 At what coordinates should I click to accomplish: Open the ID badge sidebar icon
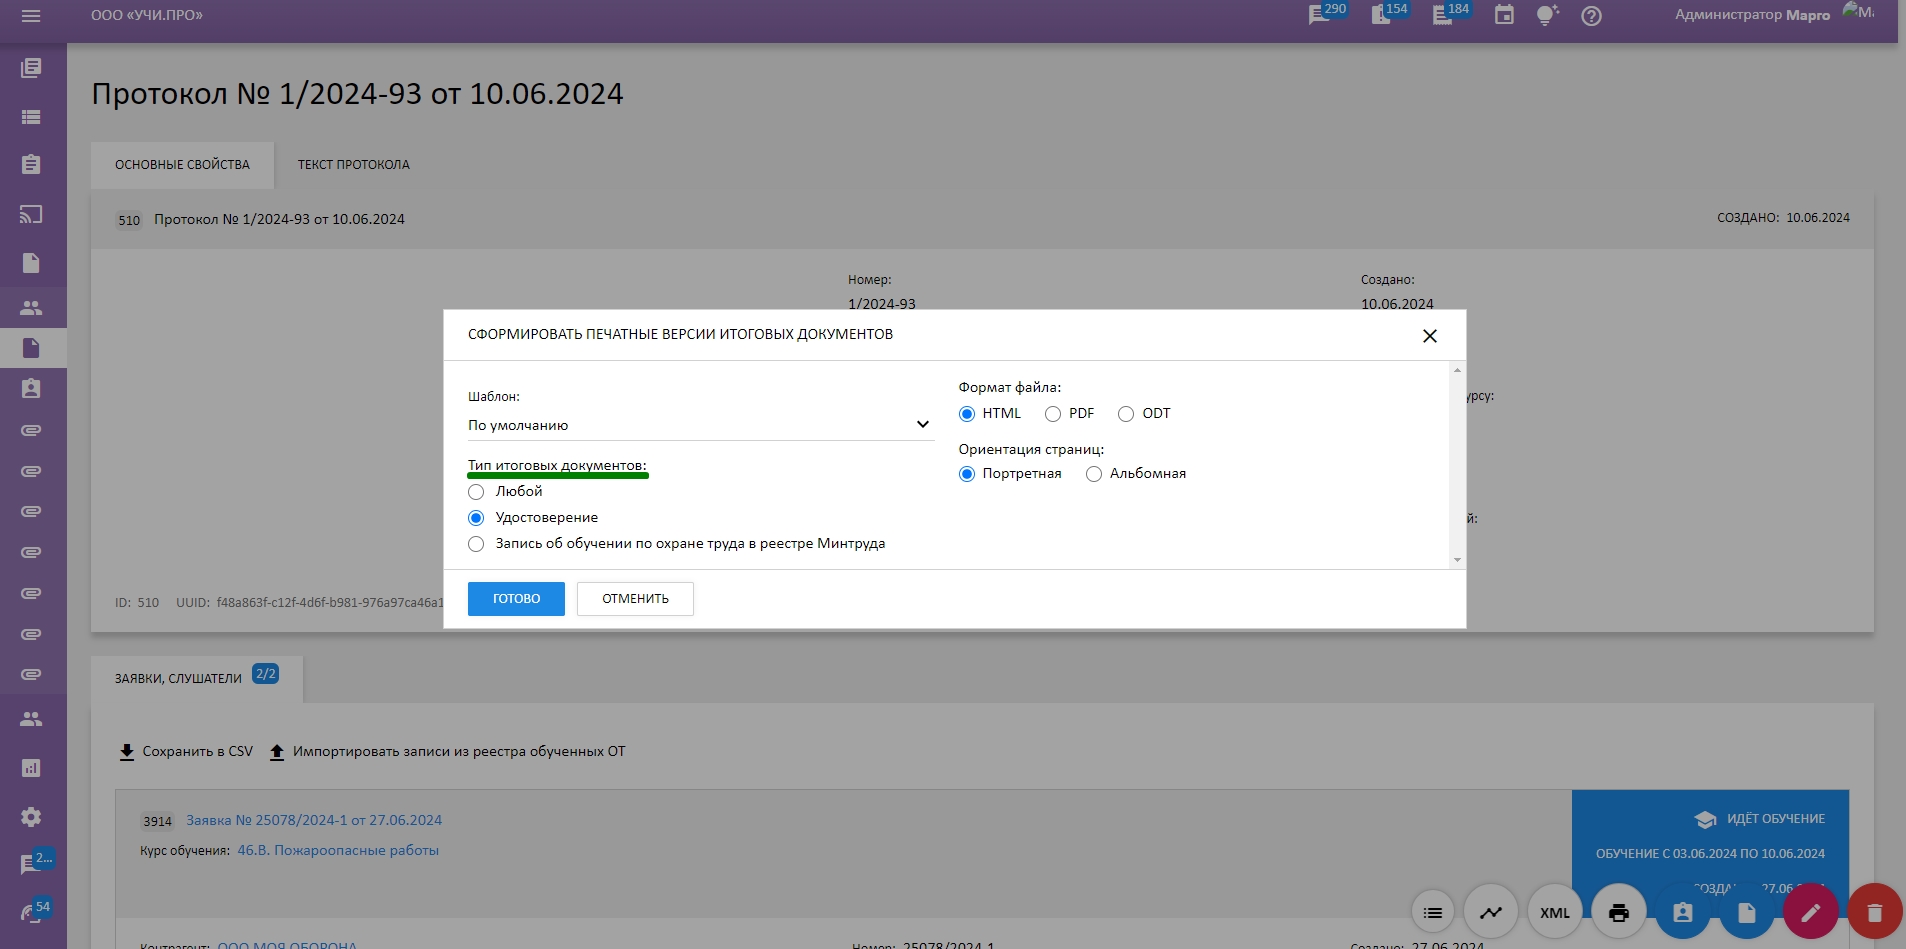[31, 388]
